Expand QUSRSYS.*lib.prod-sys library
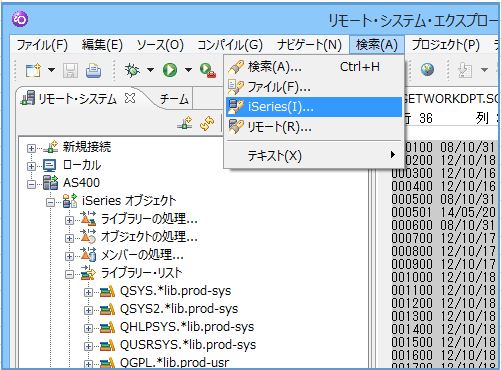This screenshot has width=502, height=370. (88, 346)
